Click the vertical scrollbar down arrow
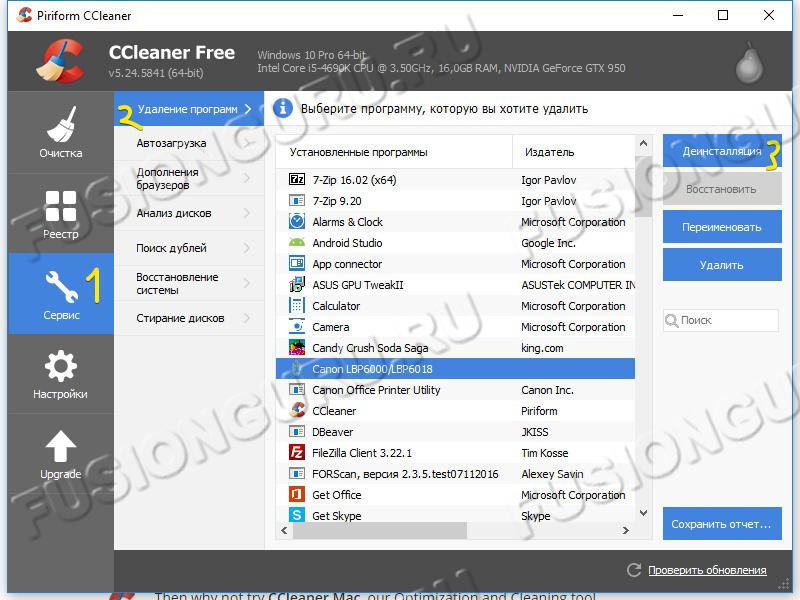Screen dimensions: 800x600 [643, 513]
